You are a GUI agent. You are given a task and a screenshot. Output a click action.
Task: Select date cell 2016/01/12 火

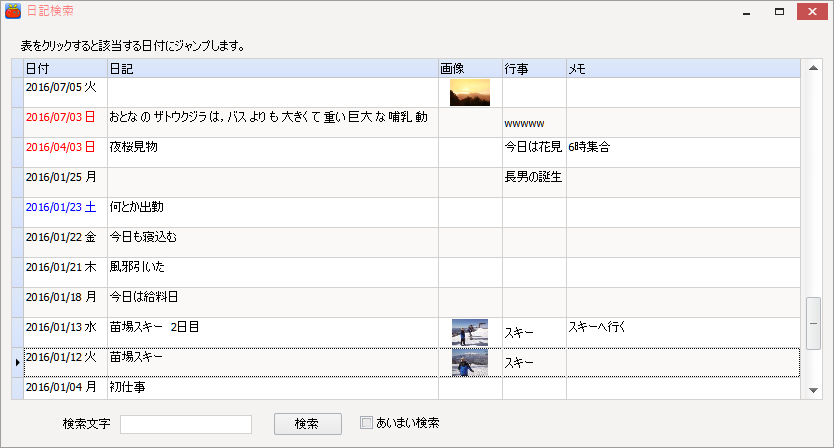tap(65, 363)
